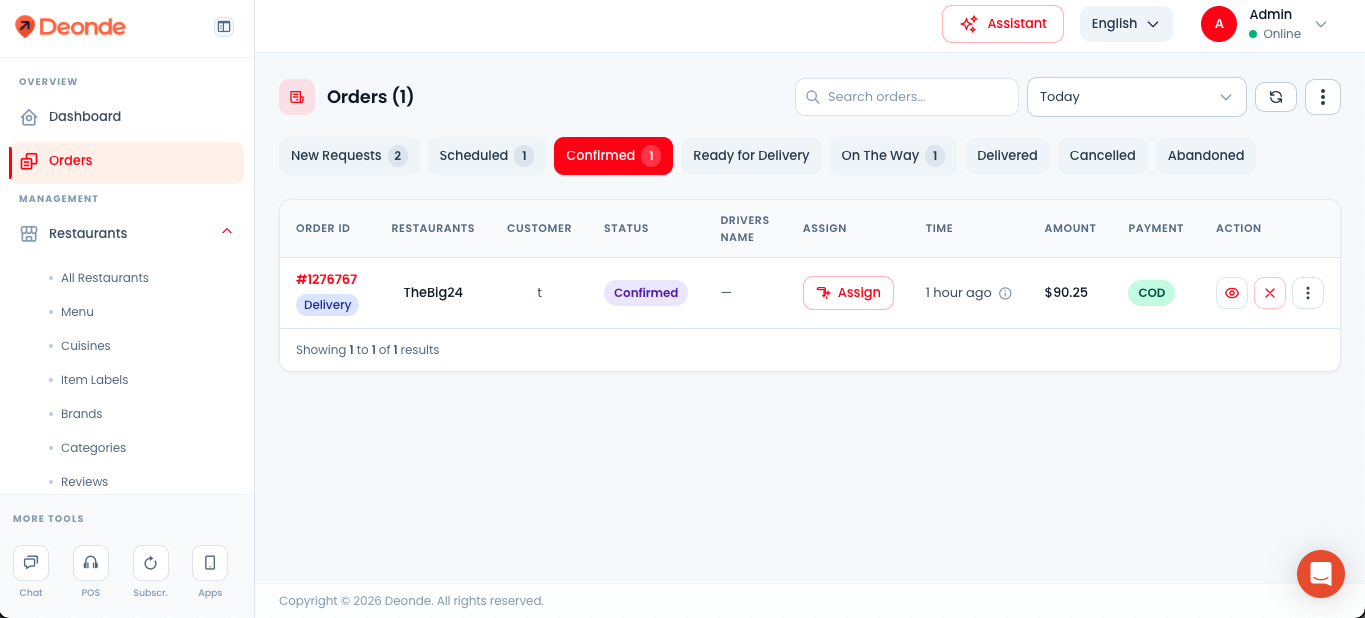
Task: Open the header more options menu
Action: click(x=1323, y=97)
